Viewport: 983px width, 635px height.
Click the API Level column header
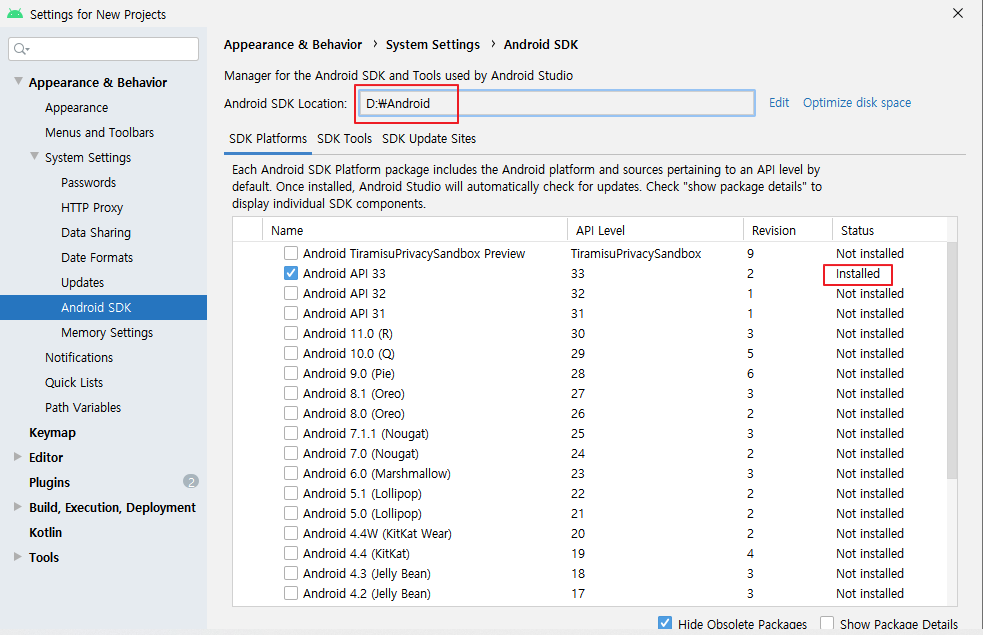(655, 231)
